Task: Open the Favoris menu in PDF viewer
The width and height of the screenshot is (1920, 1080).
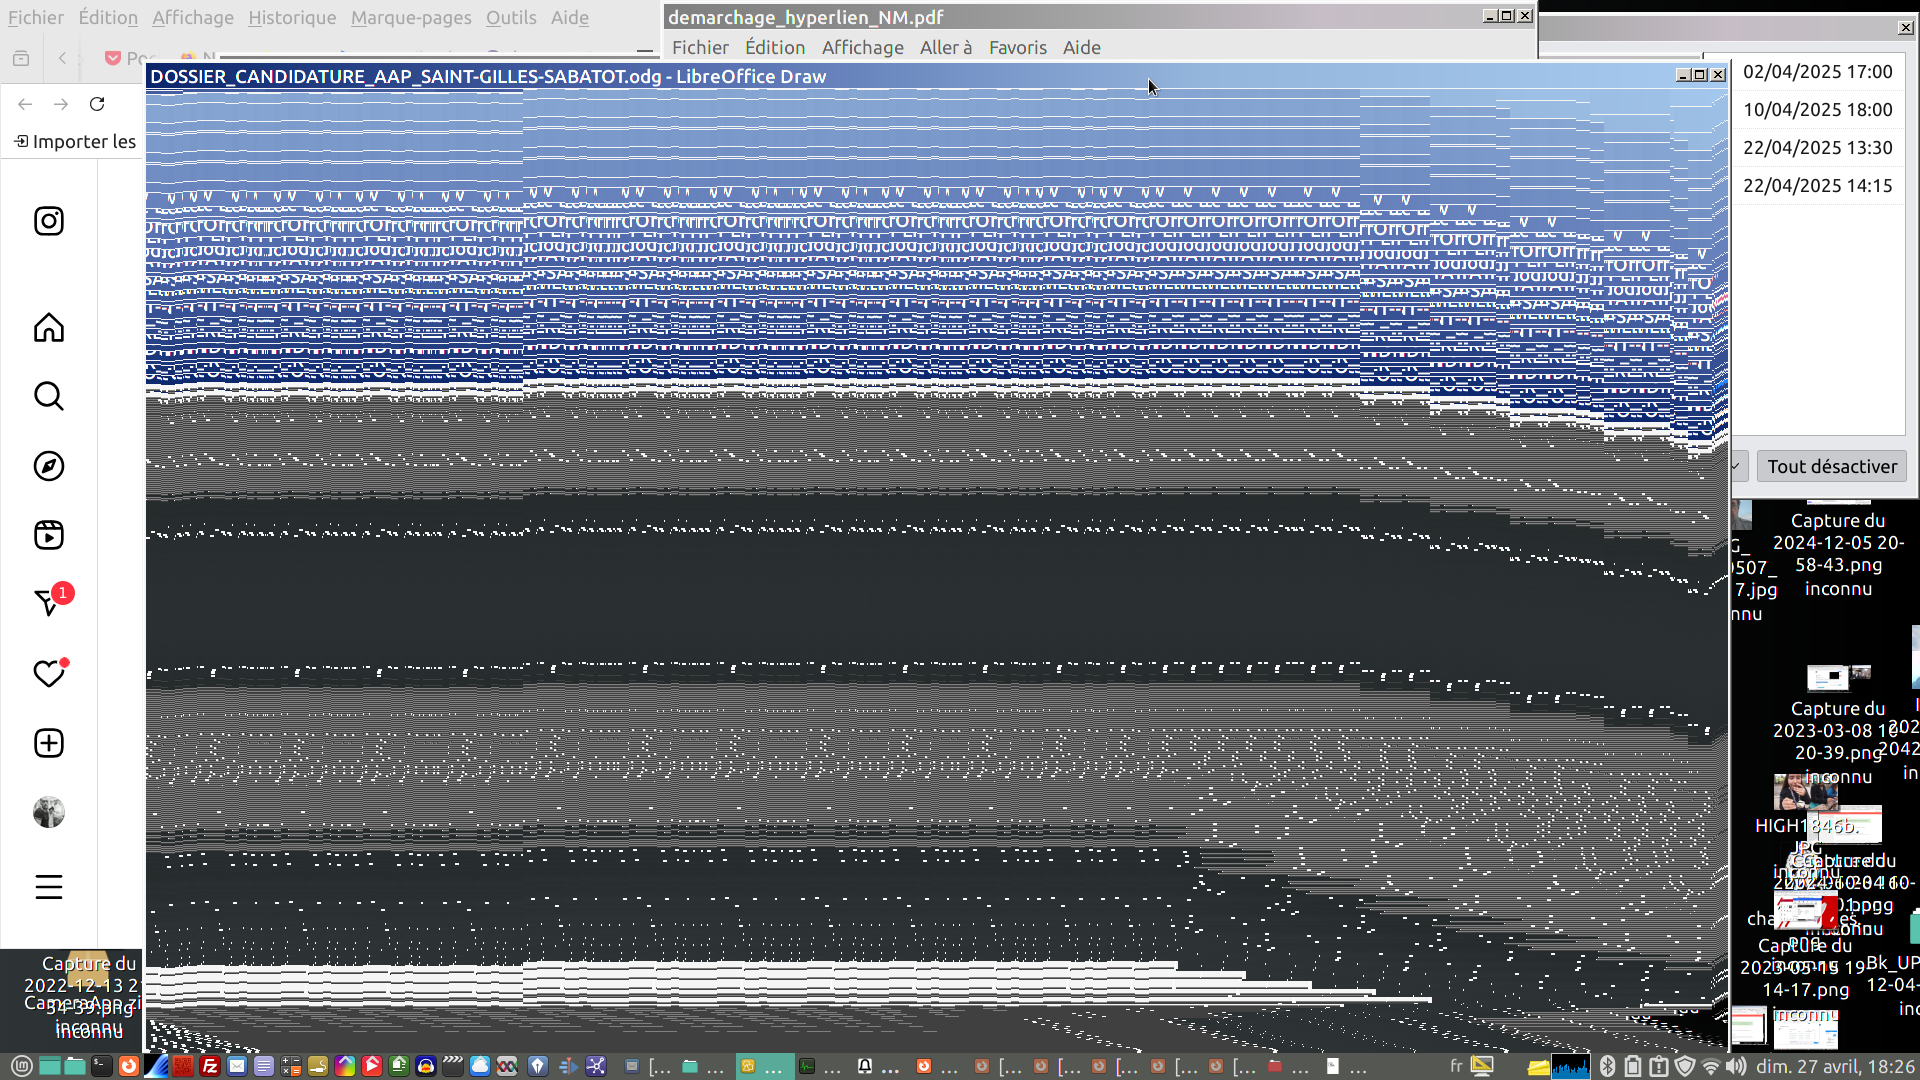Action: coord(1017,47)
